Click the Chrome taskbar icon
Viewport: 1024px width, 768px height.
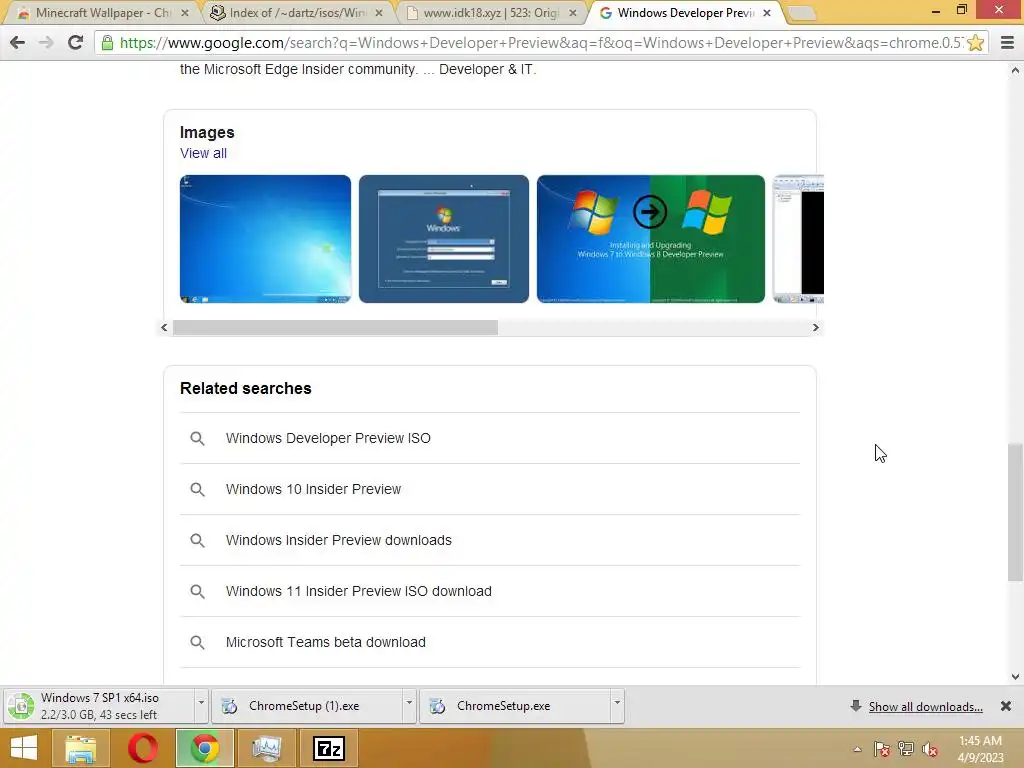click(204, 748)
